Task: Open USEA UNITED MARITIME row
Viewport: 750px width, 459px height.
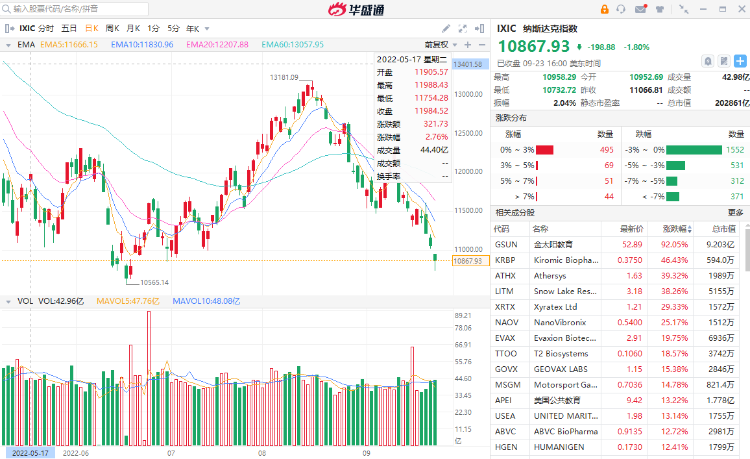Action: click(x=617, y=416)
